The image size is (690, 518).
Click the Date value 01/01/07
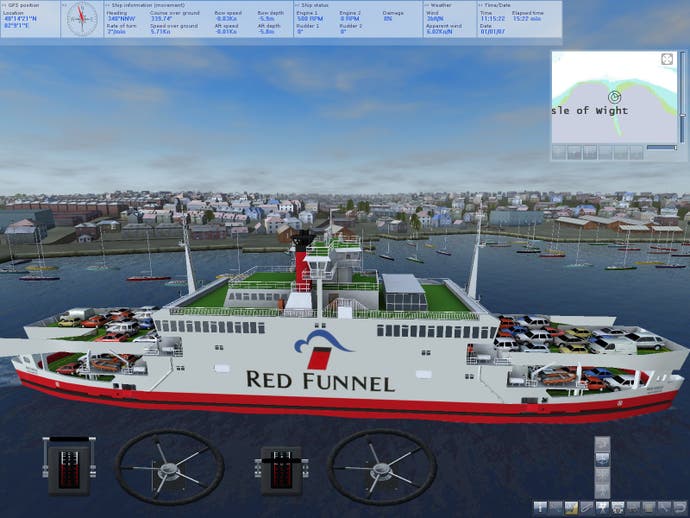[493, 32]
